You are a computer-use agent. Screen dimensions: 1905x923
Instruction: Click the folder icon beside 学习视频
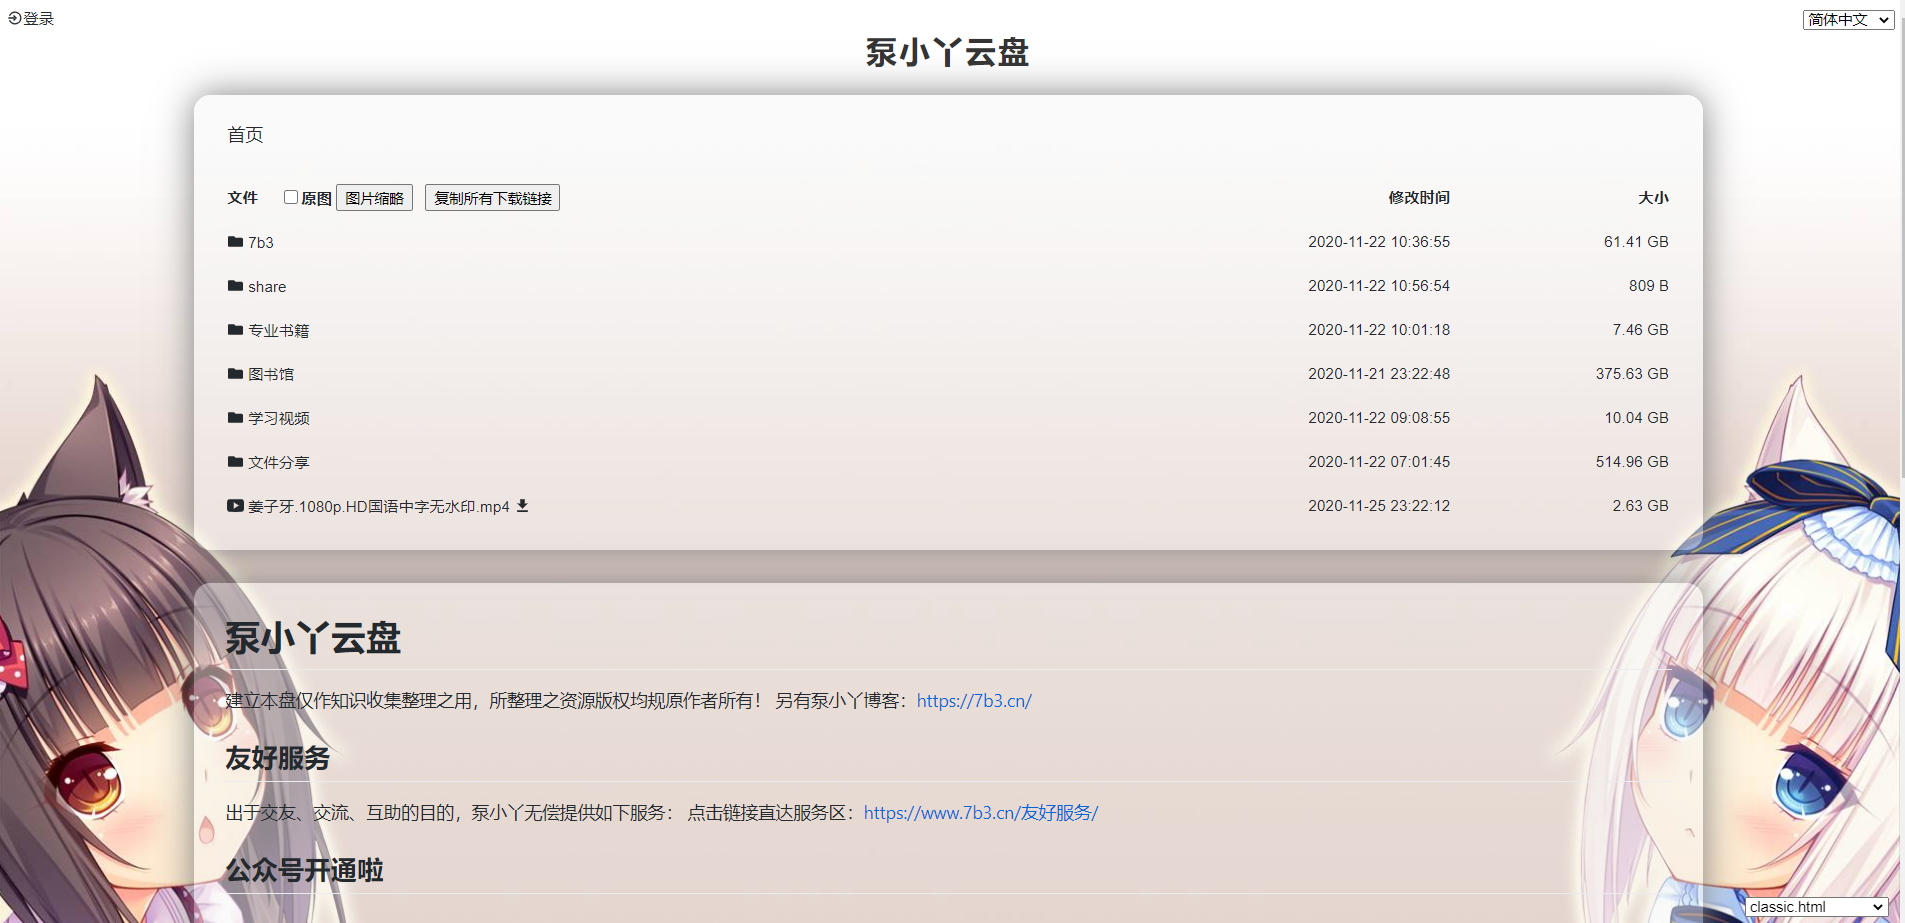coord(235,418)
